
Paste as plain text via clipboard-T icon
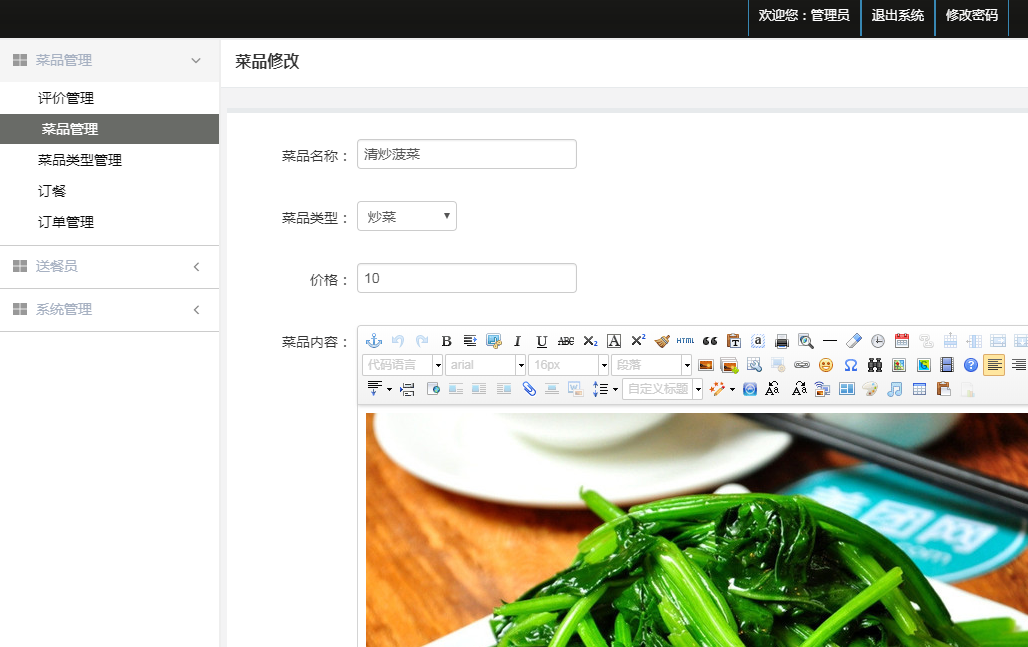tap(734, 341)
